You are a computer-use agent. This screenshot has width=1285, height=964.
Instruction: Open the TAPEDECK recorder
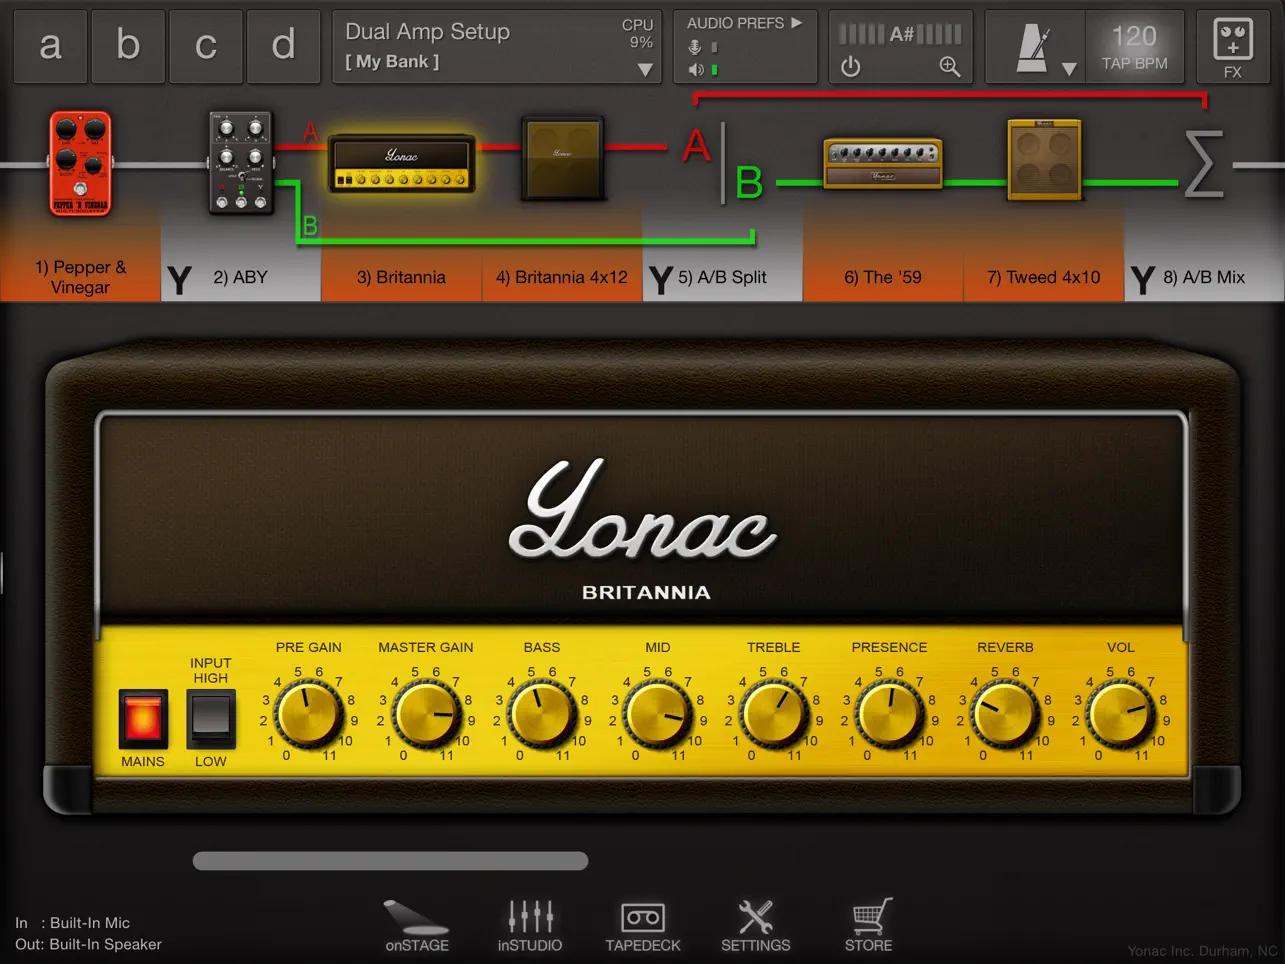(x=643, y=925)
